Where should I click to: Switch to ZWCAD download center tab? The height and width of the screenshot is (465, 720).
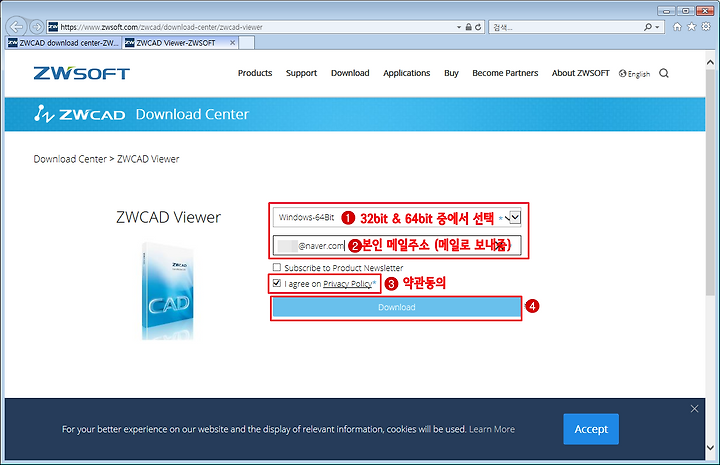pyautogui.click(x=63, y=43)
